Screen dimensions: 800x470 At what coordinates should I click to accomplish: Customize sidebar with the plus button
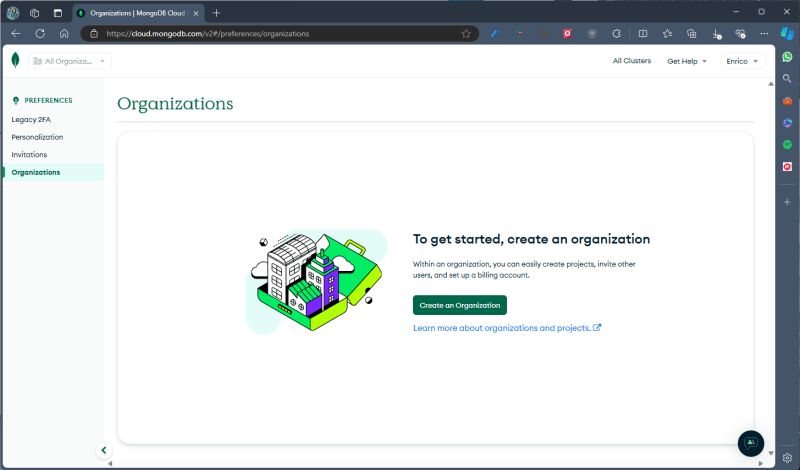(x=787, y=202)
